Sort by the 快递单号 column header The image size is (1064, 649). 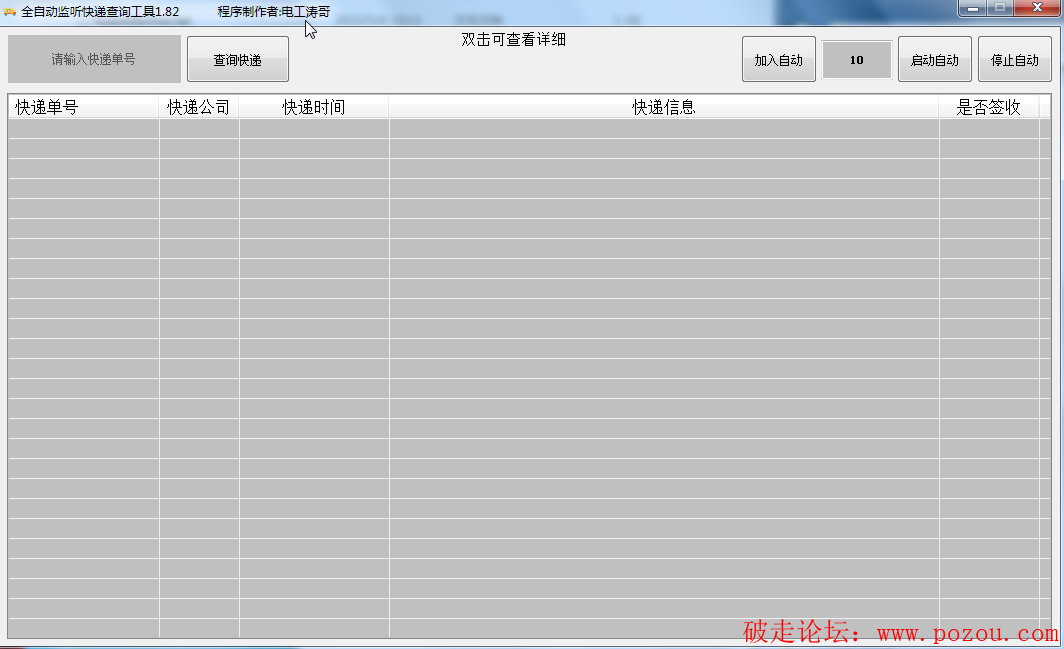click(84, 107)
